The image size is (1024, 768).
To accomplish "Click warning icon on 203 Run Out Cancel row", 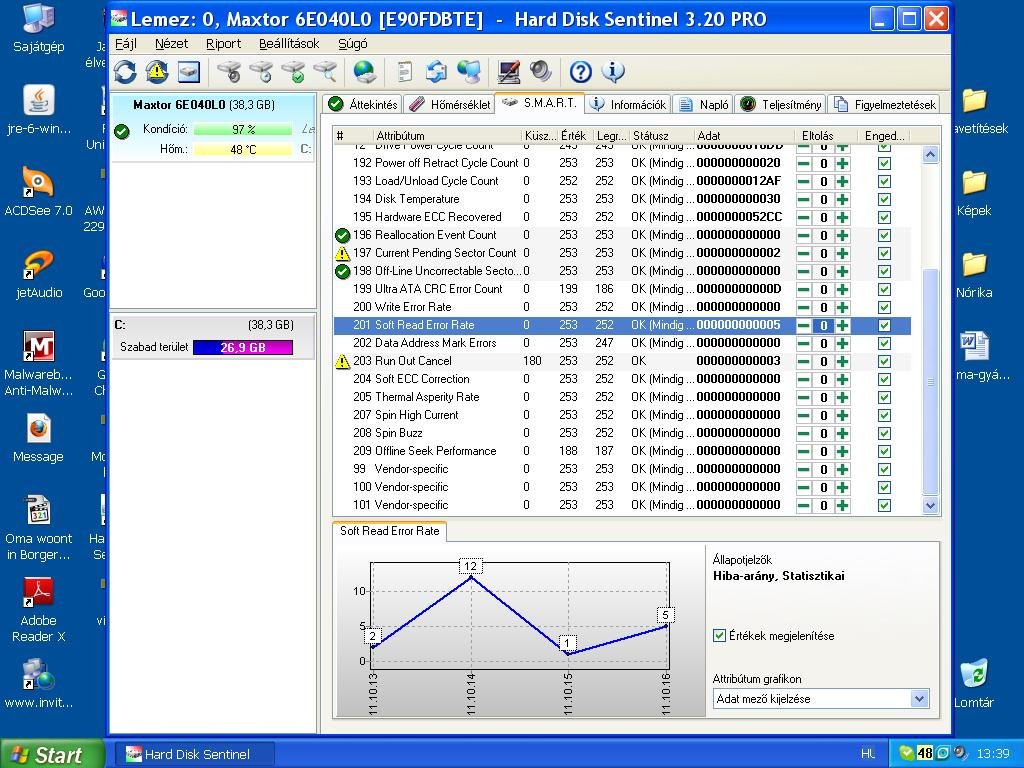I will coord(342,360).
